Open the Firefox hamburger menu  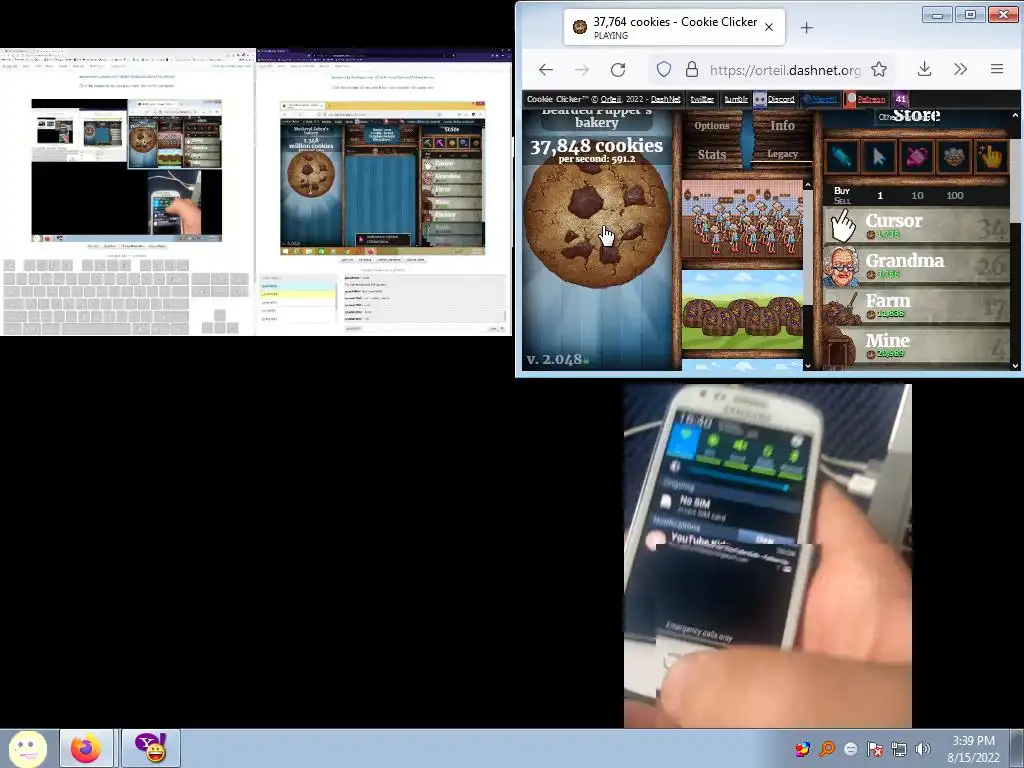coord(997,69)
